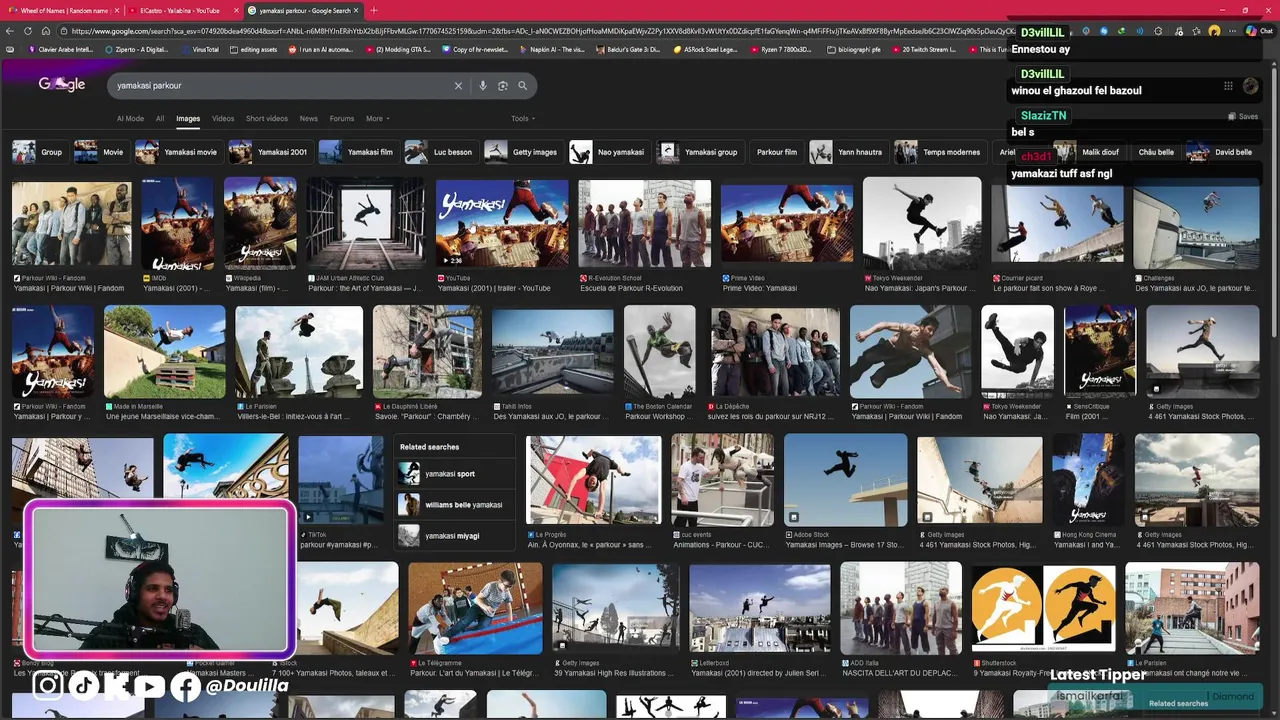The width and height of the screenshot is (1280, 720).
Task: Expand the Tools filter dropdown
Action: [523, 118]
